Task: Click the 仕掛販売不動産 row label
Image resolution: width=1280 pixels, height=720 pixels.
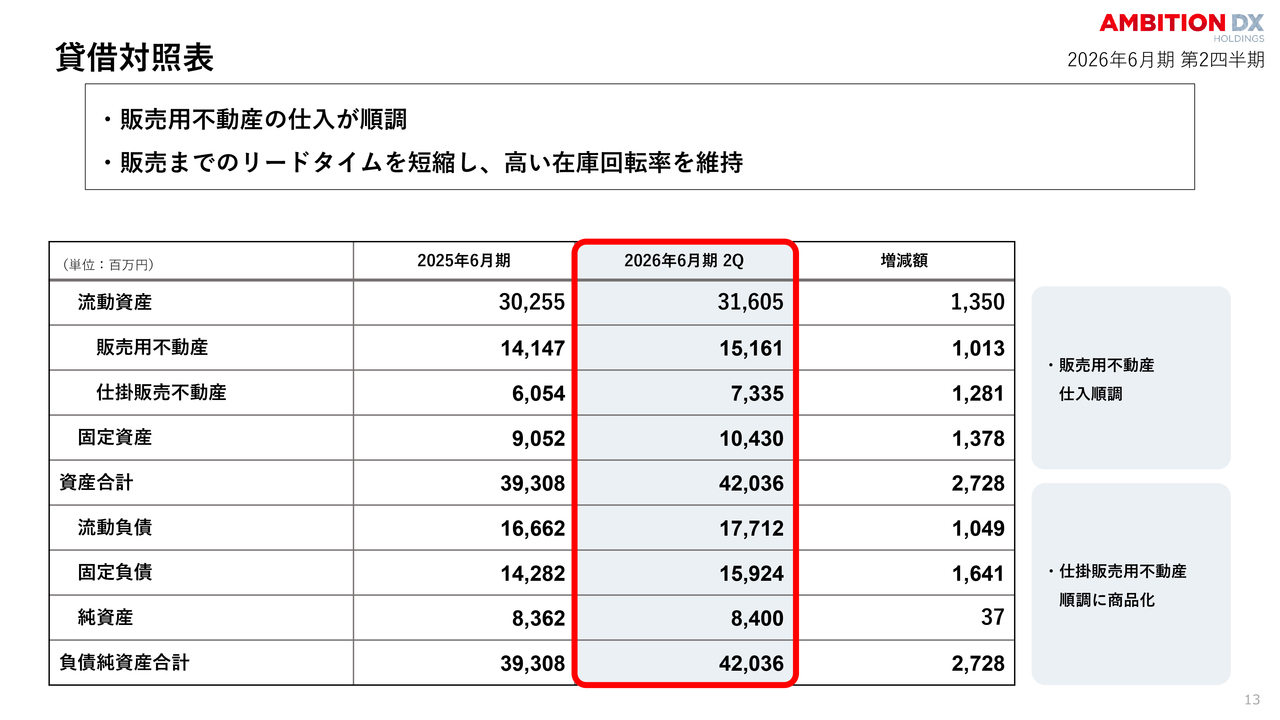Action: point(161,392)
